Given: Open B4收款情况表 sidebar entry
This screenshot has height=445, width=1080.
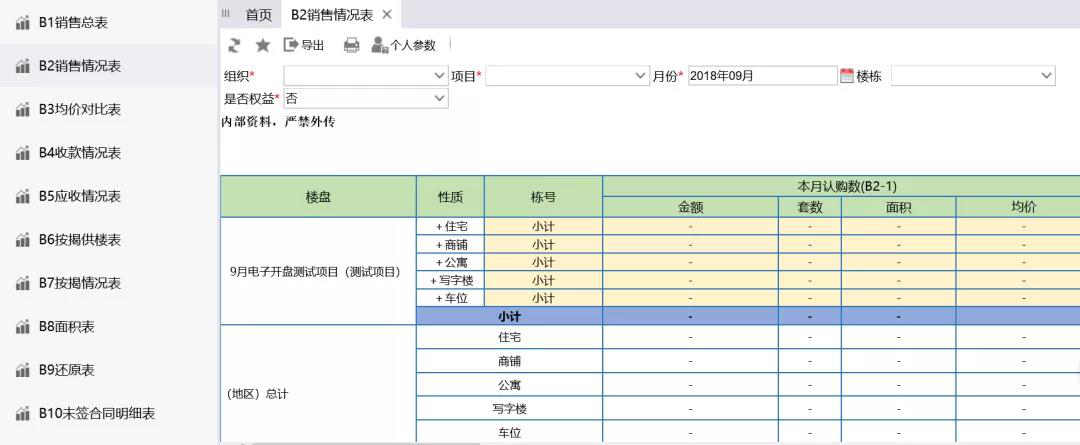Looking at the screenshot, I should 80,153.
